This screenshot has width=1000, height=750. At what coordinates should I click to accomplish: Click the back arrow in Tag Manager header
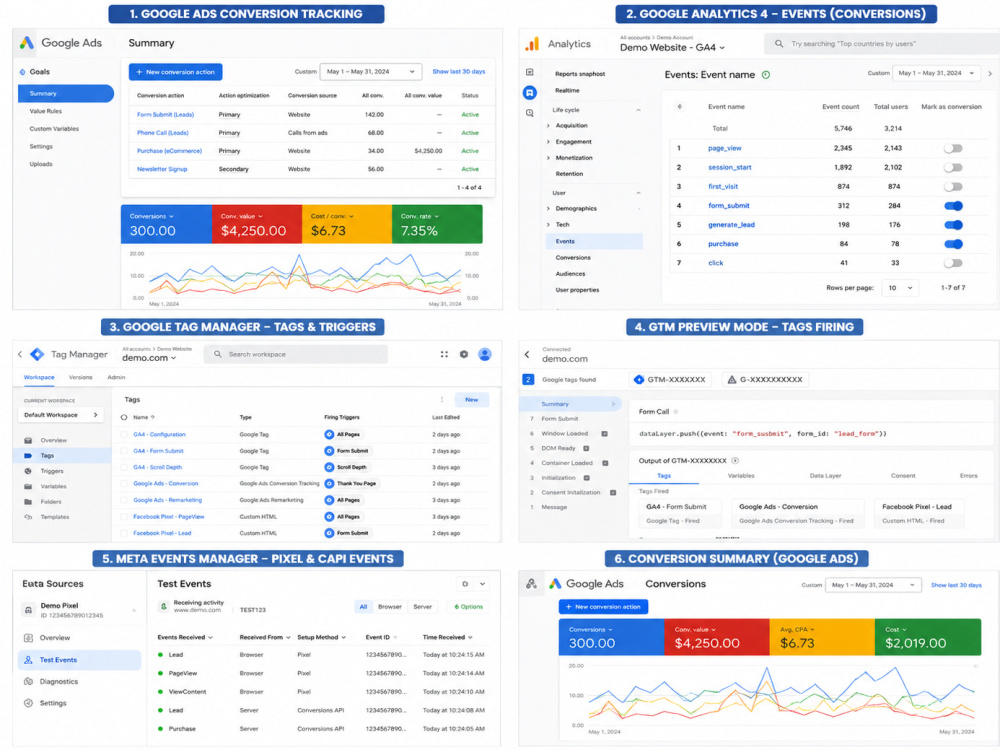point(20,355)
